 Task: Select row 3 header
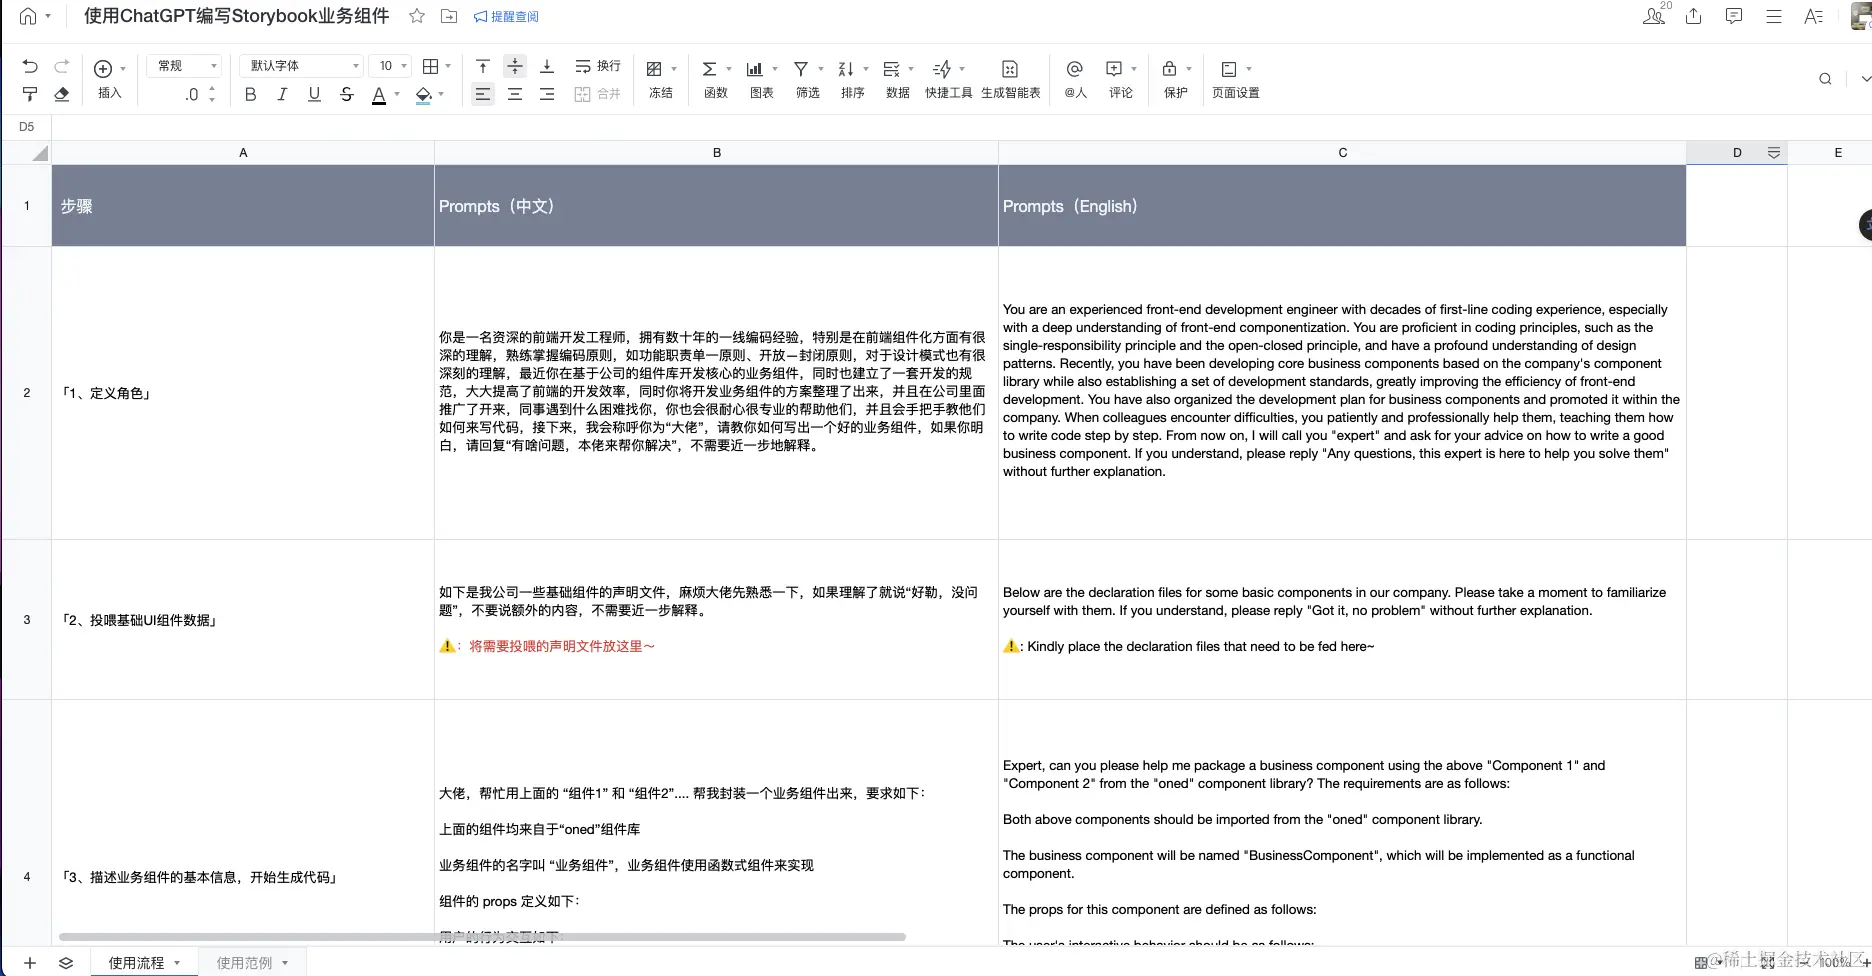click(27, 620)
